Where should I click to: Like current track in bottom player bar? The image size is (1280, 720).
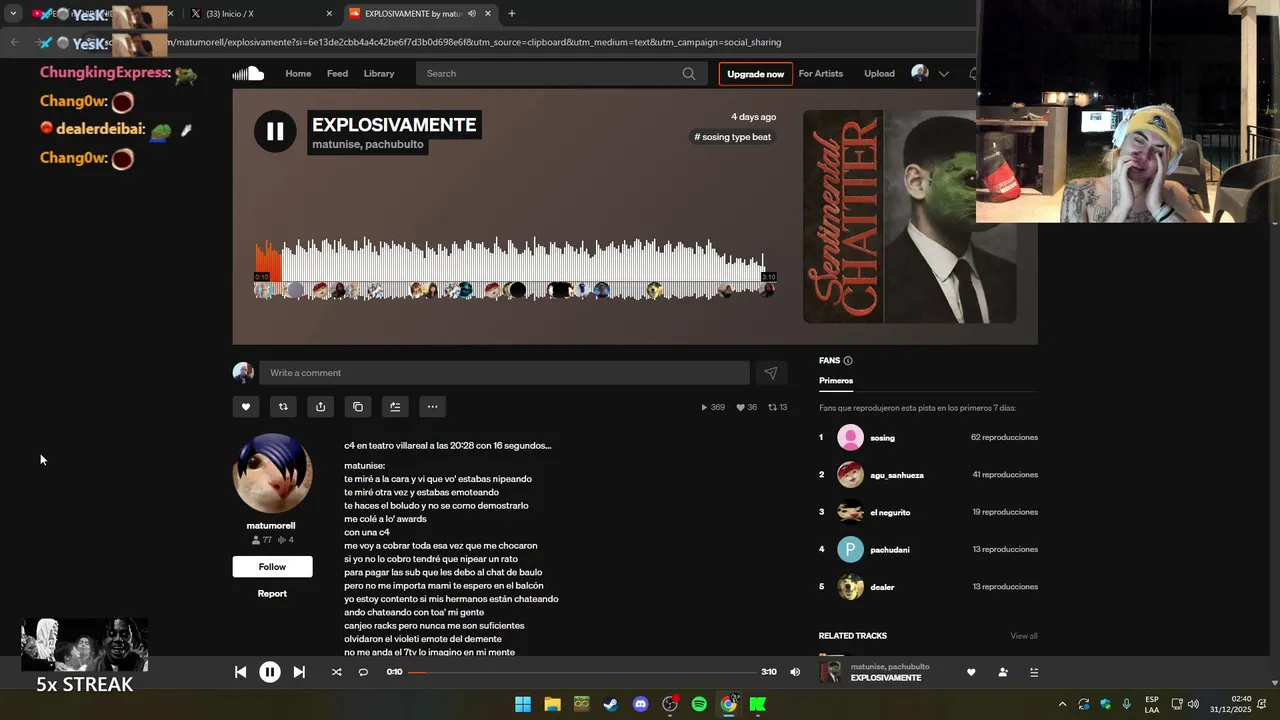pos(971,672)
